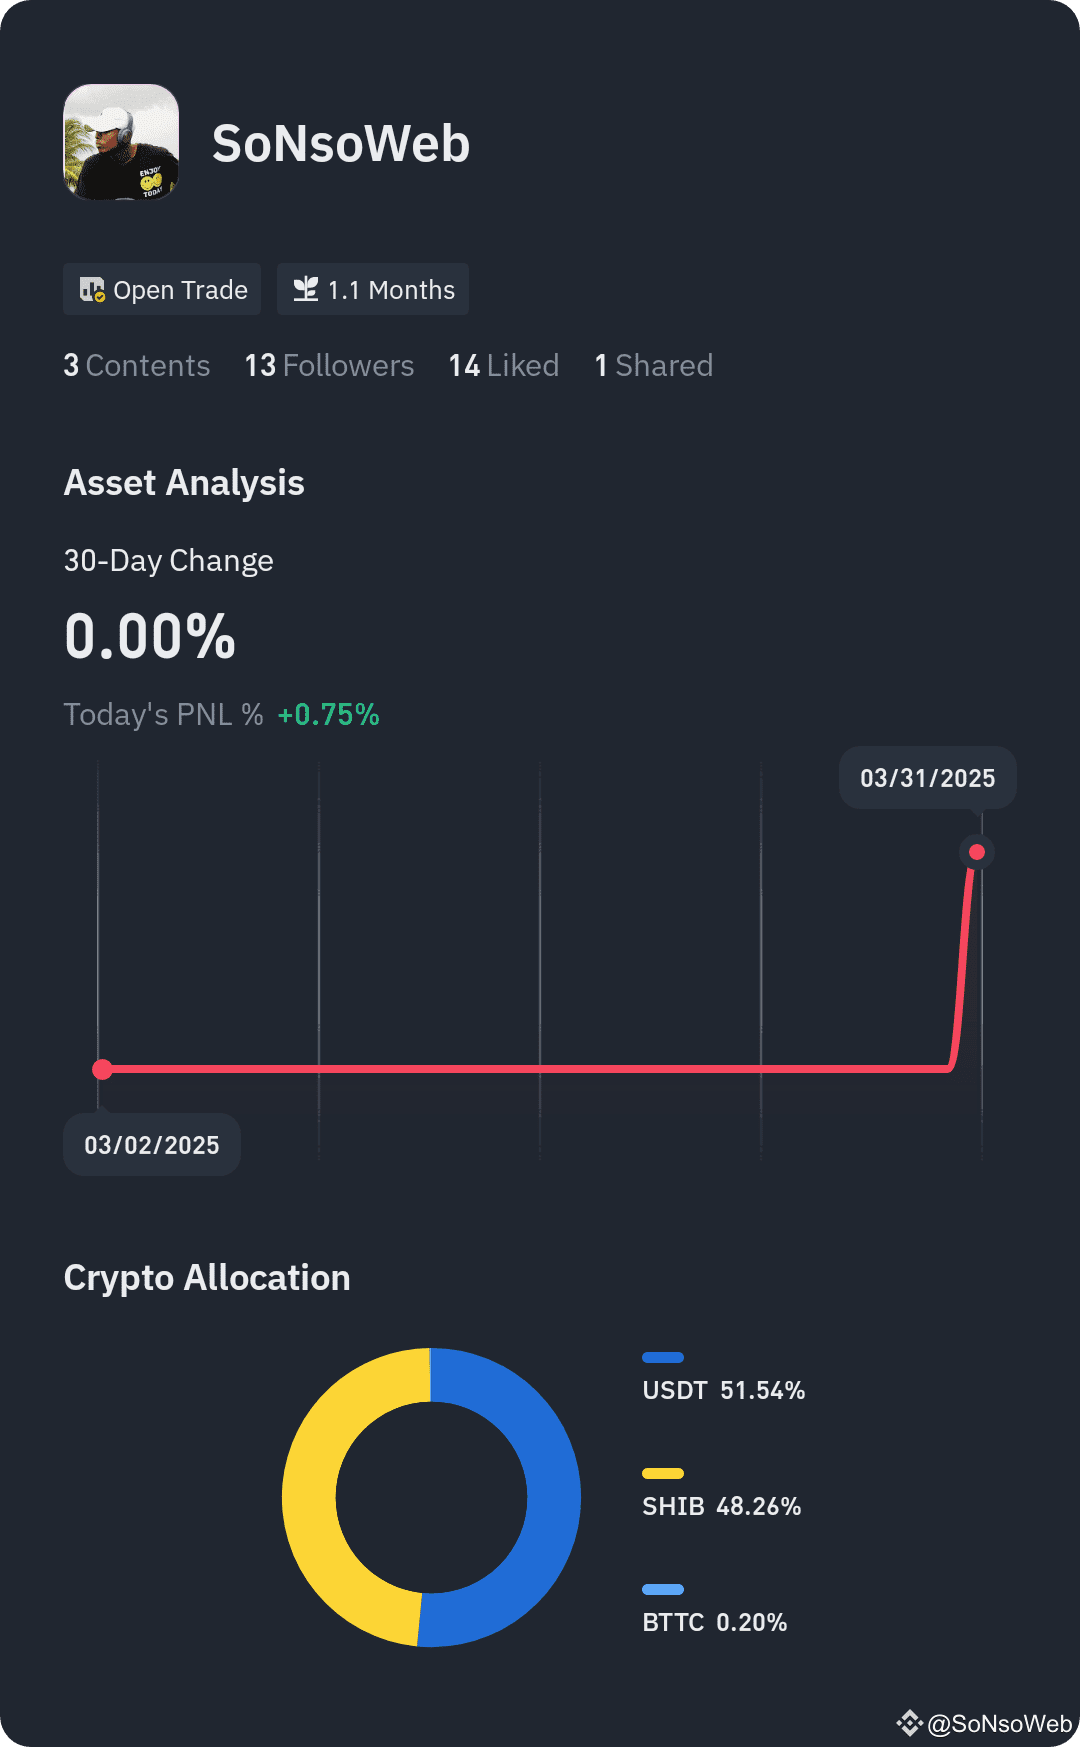Select the 03/31/2025 end point on the chart
1080x1747 pixels.
pyautogui.click(x=977, y=852)
